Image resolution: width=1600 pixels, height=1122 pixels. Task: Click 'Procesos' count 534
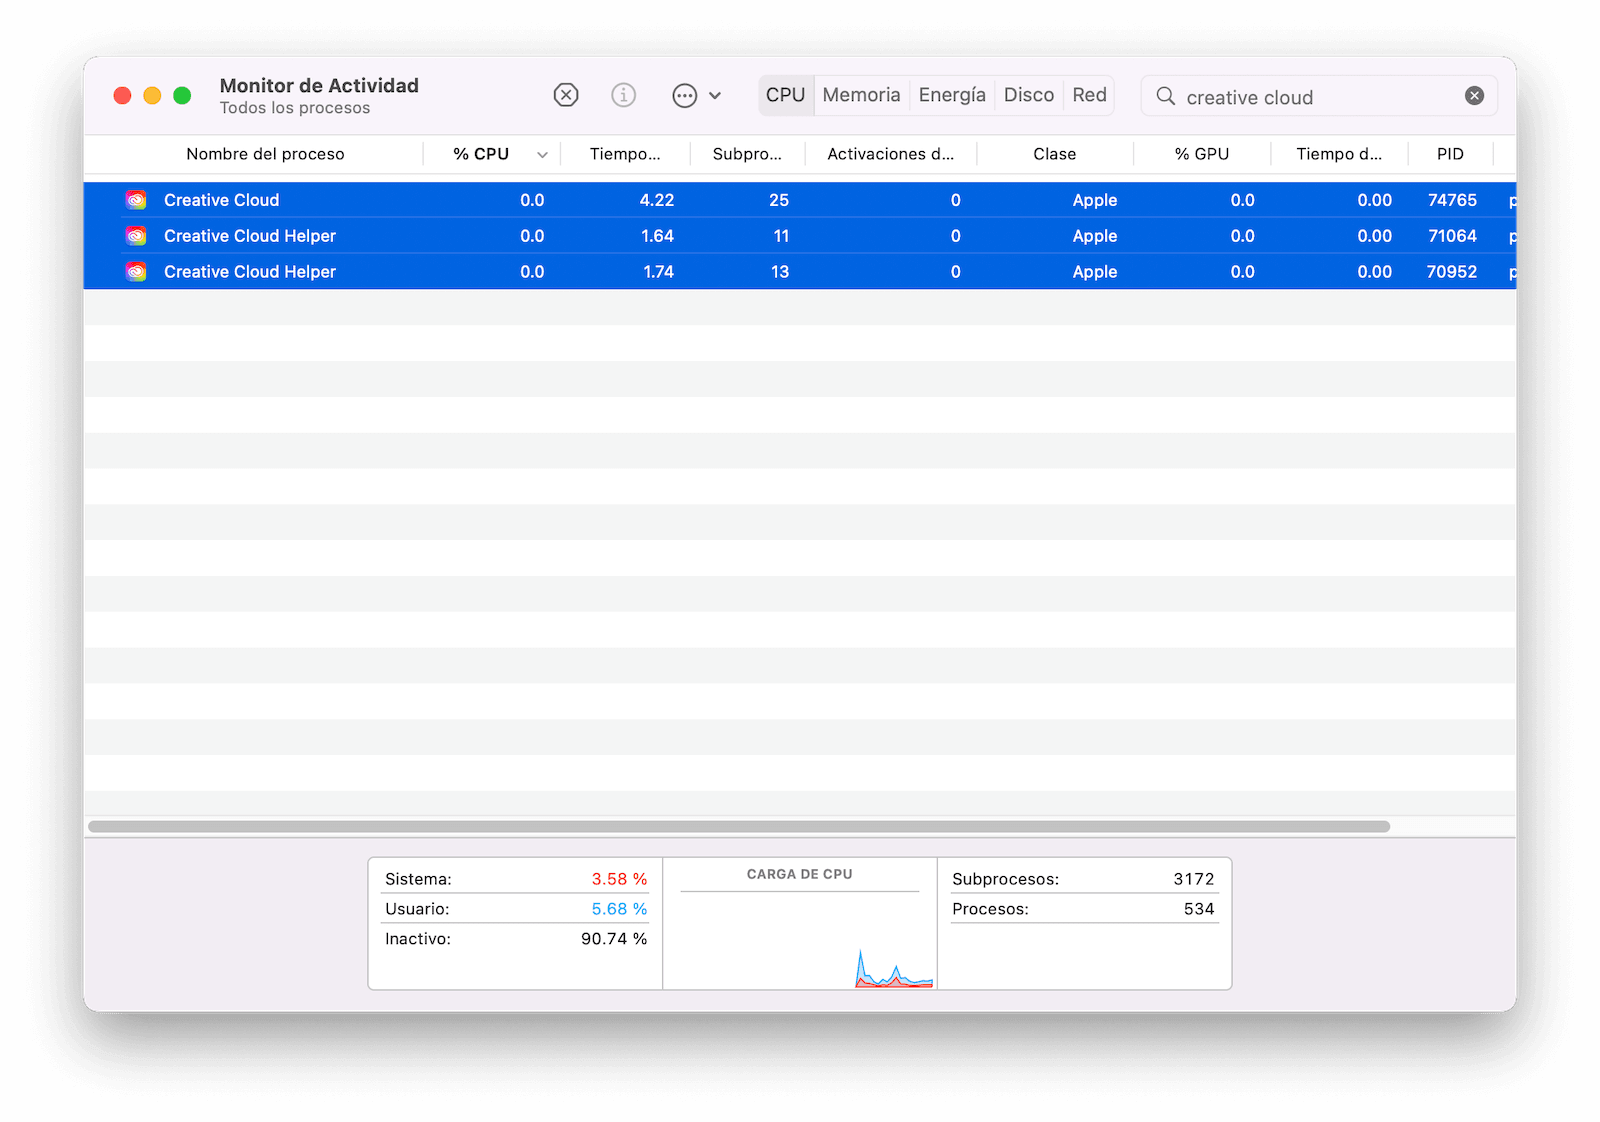pos(1199,909)
